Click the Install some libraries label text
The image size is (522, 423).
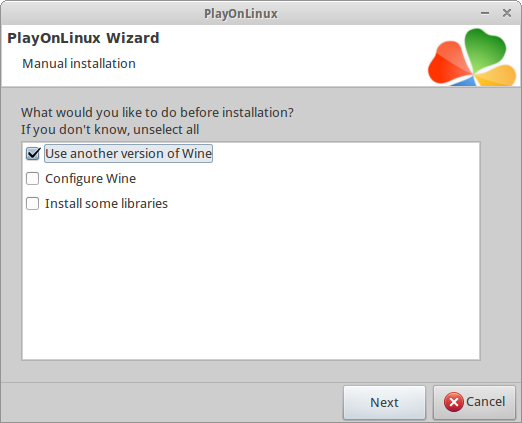point(106,204)
